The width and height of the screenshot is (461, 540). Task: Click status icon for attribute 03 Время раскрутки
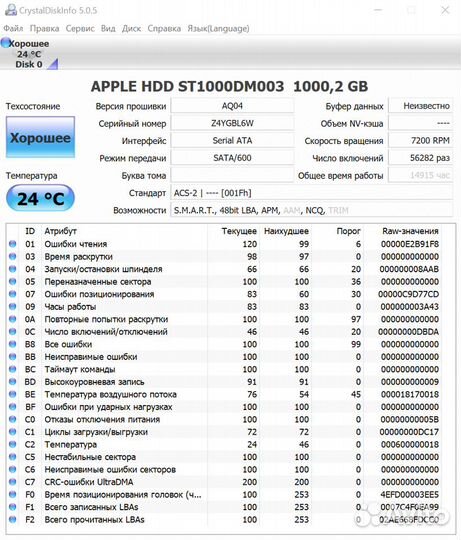pos(13,257)
